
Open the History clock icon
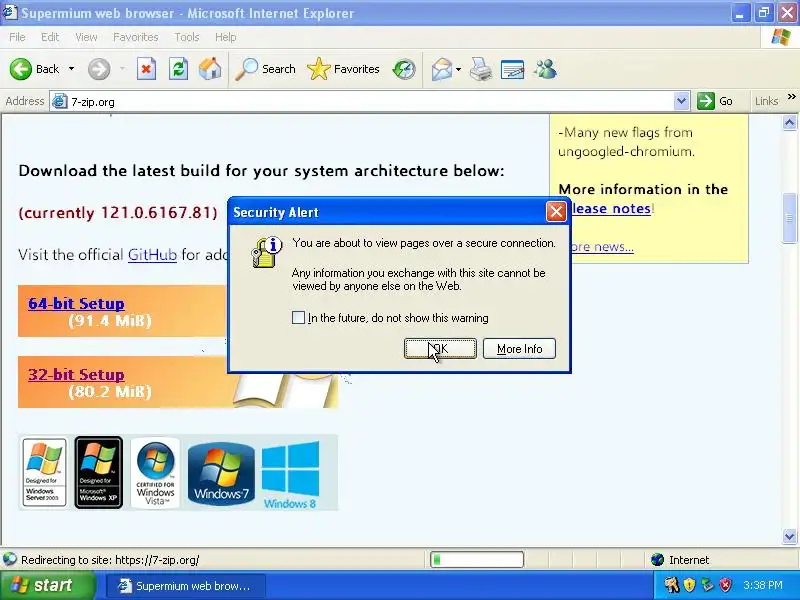point(404,69)
